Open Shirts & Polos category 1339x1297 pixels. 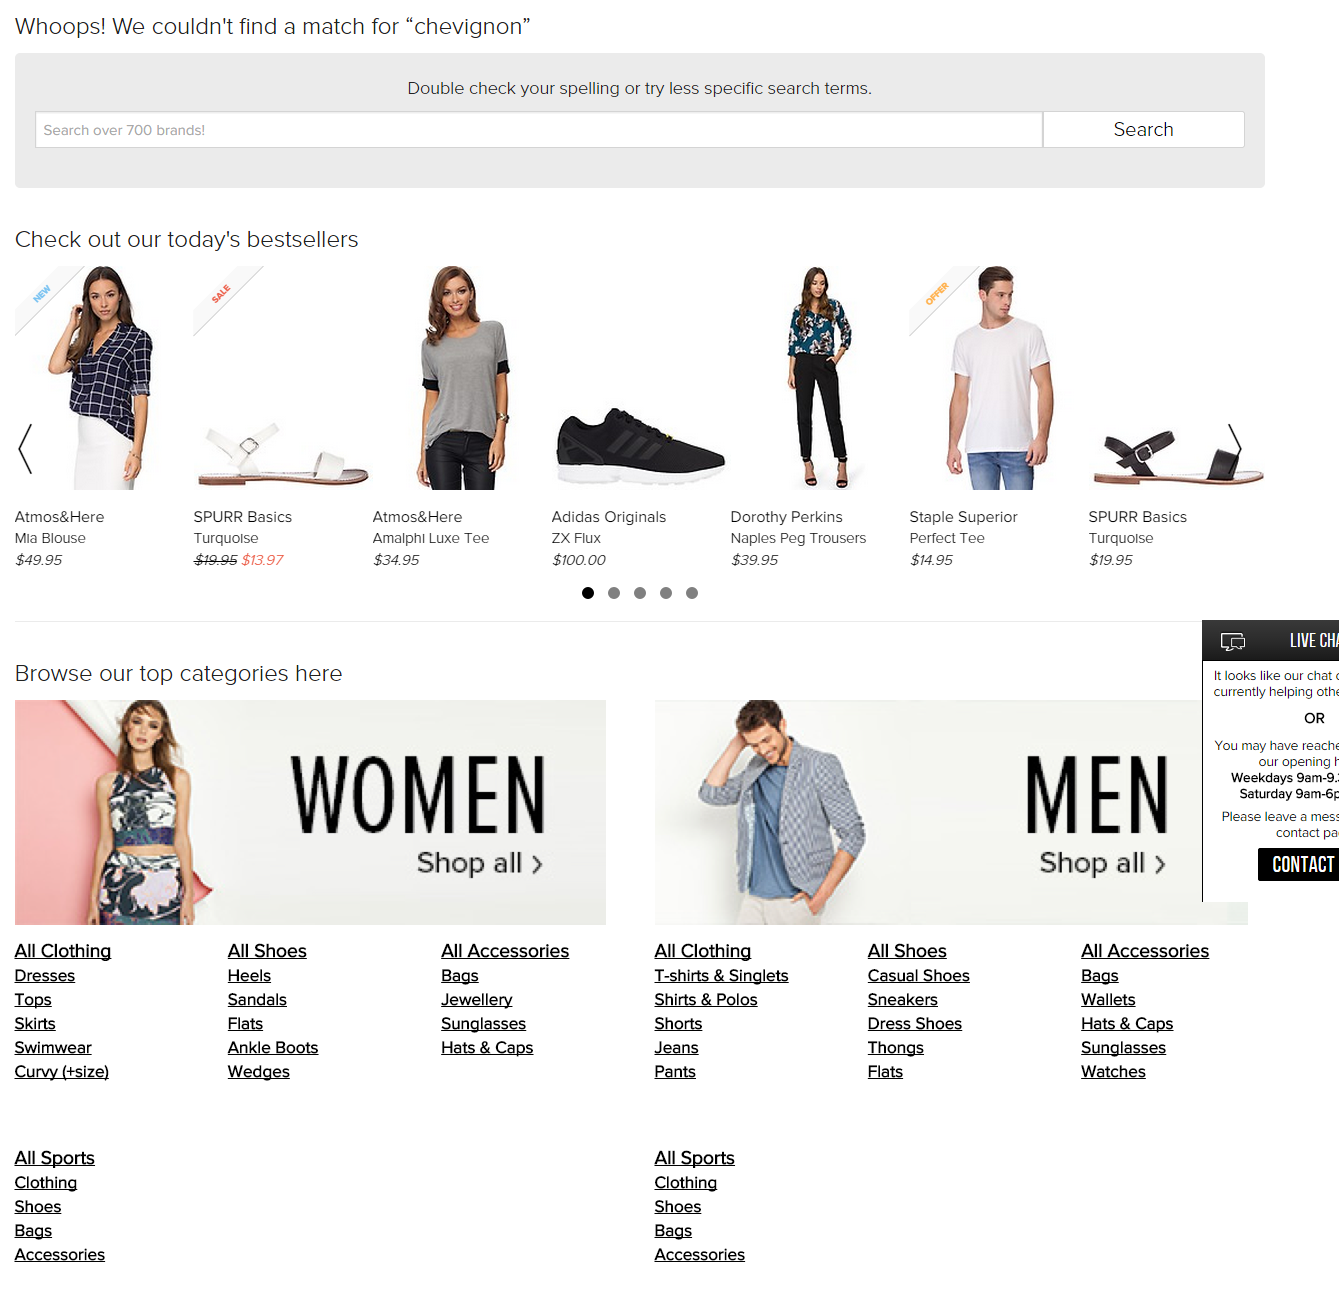pos(706,1000)
